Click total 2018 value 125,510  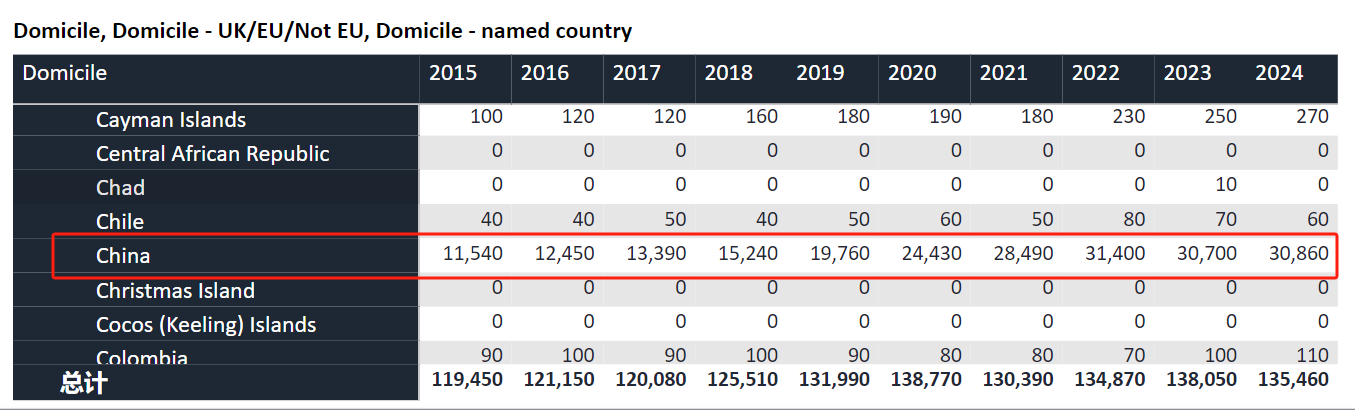pyautogui.click(x=743, y=380)
